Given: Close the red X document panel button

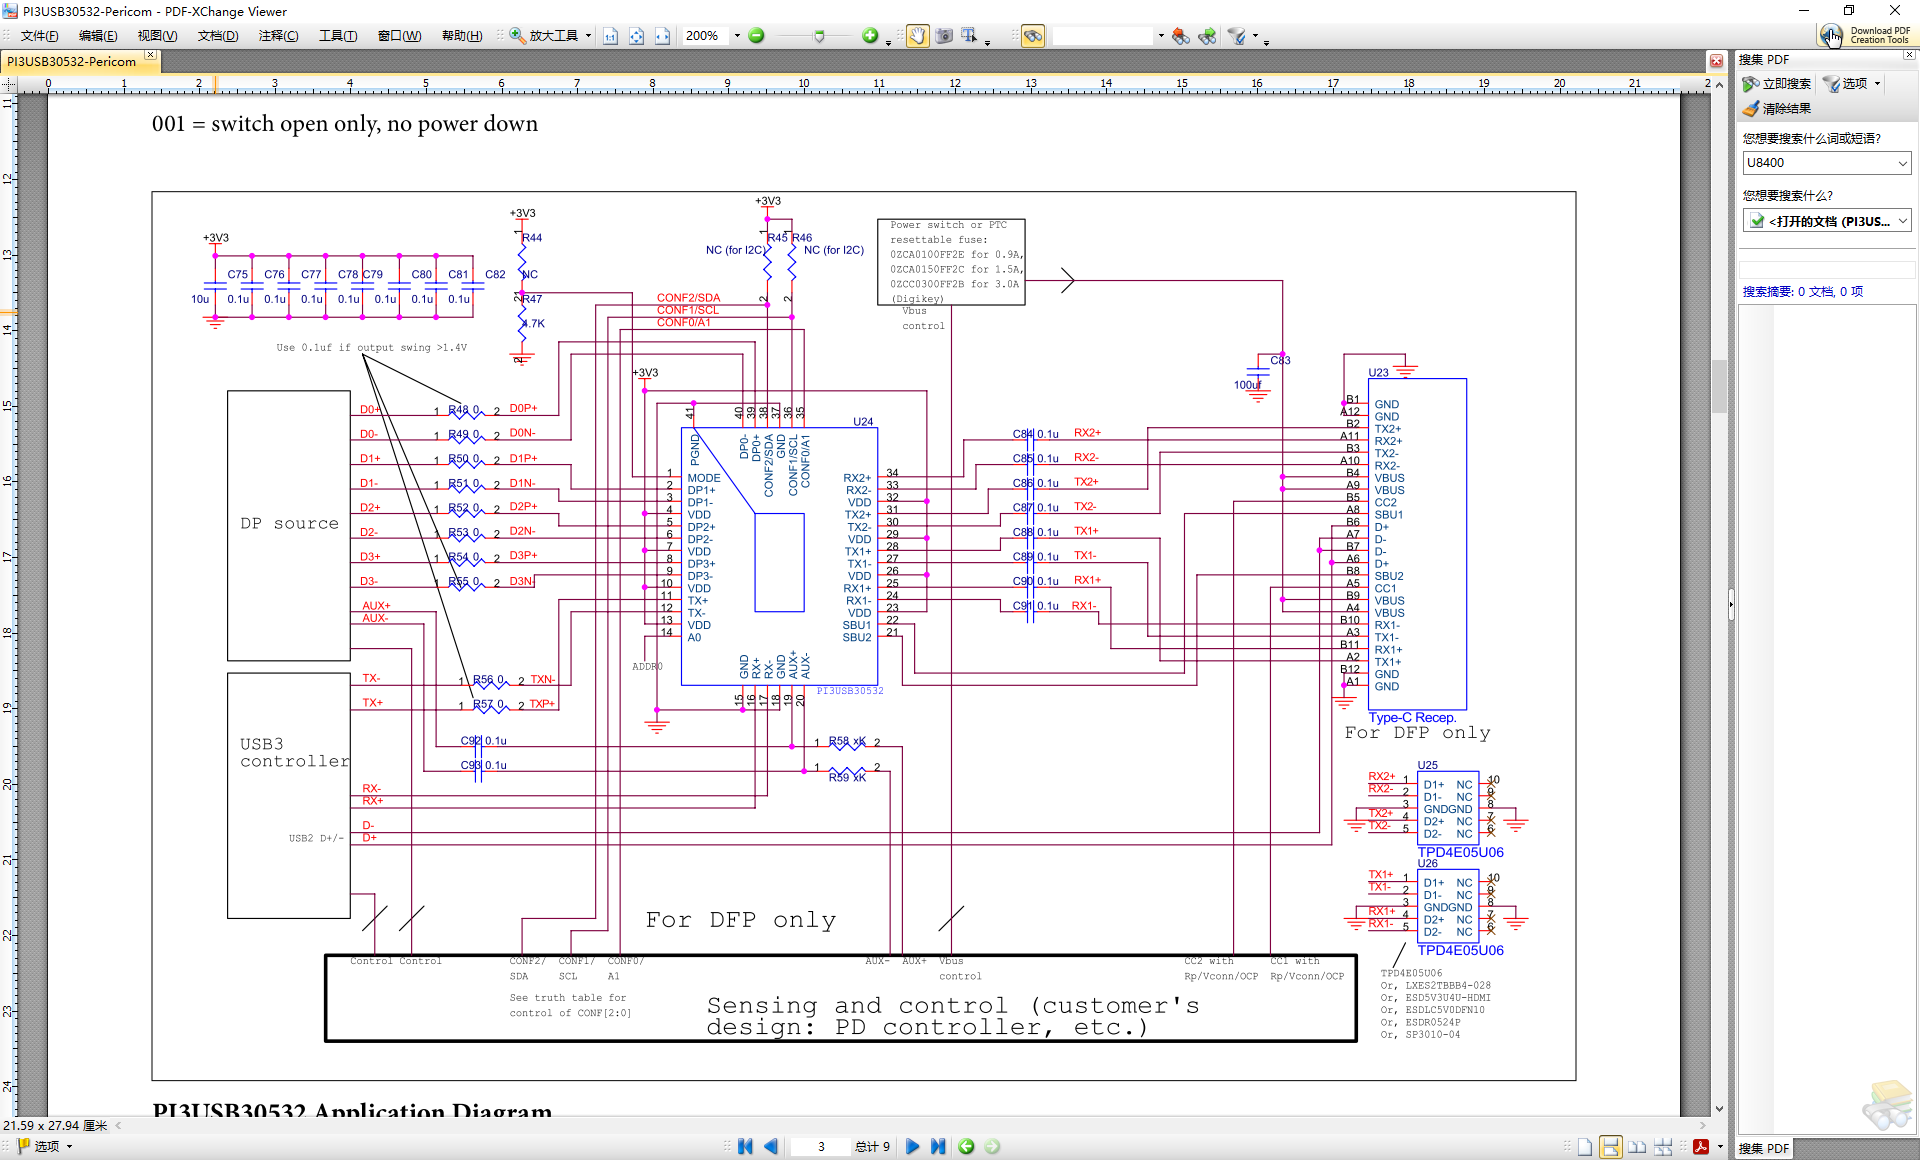Looking at the screenshot, I should (1716, 61).
